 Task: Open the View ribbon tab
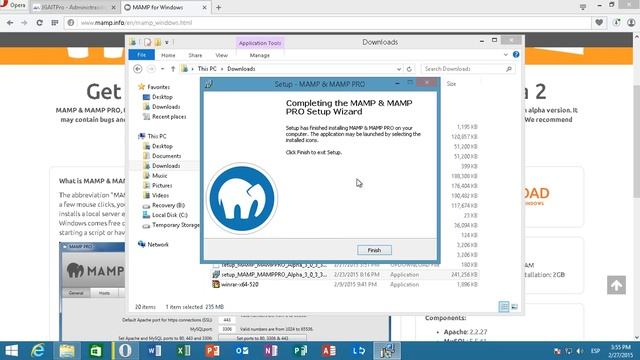coord(222,55)
